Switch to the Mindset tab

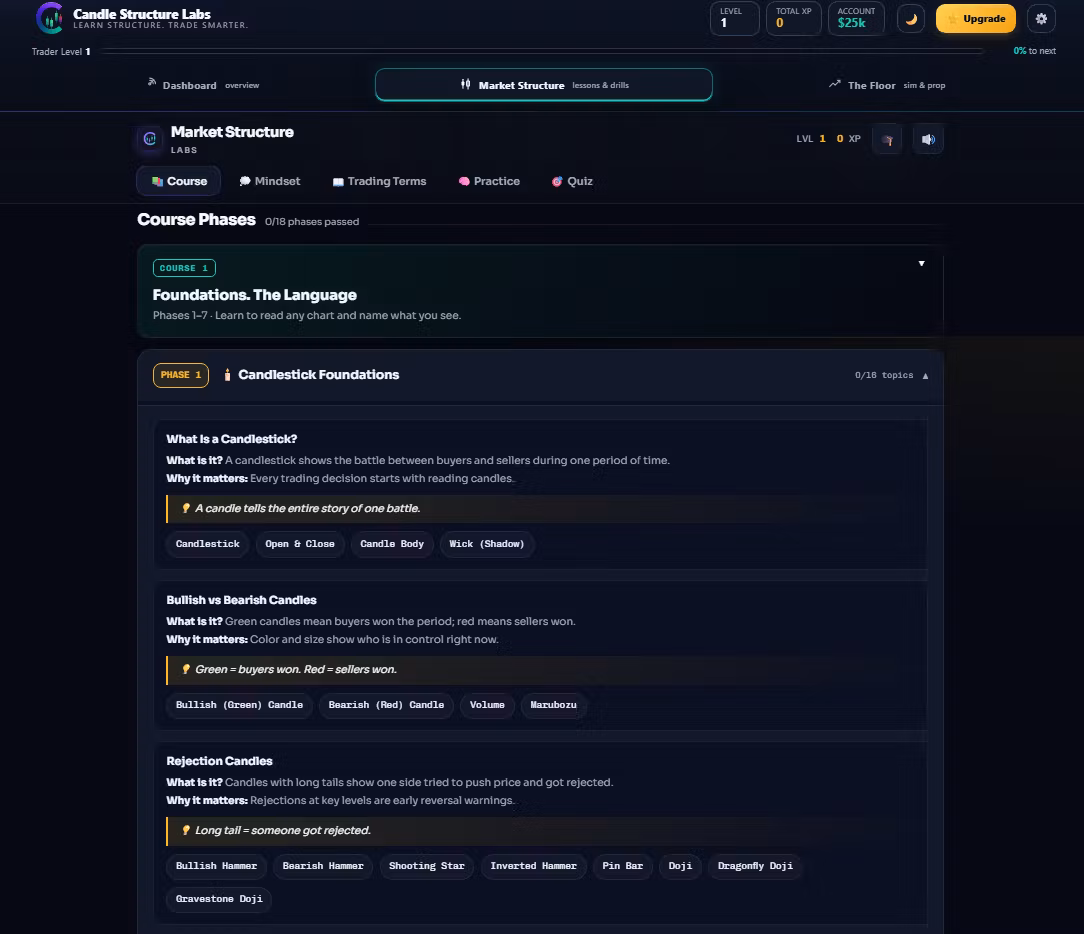pyautogui.click(x=270, y=181)
